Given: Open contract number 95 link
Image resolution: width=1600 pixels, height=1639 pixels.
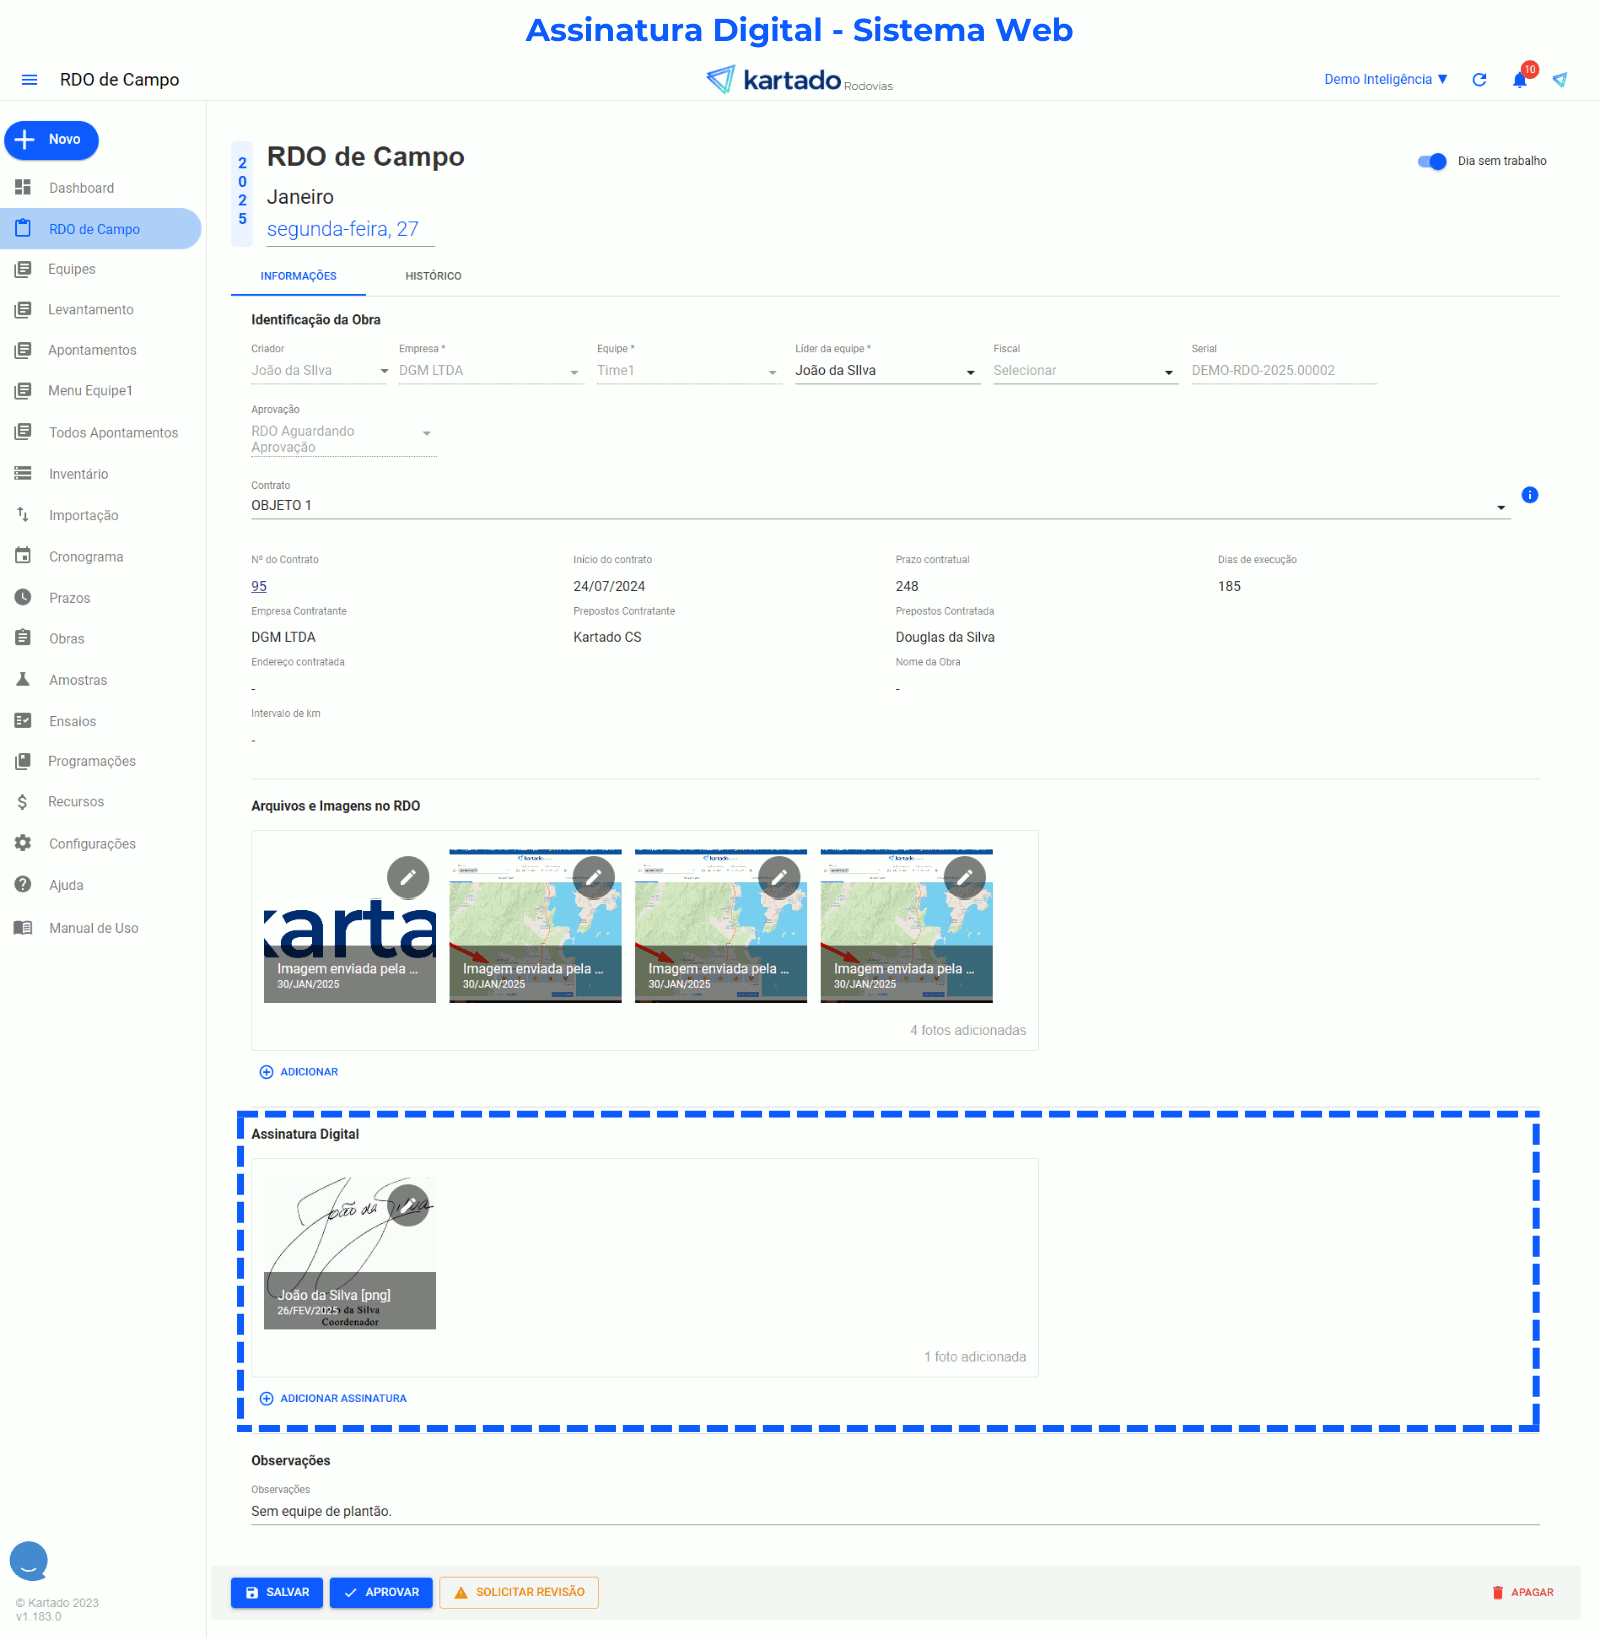Looking at the screenshot, I should pyautogui.click(x=259, y=586).
